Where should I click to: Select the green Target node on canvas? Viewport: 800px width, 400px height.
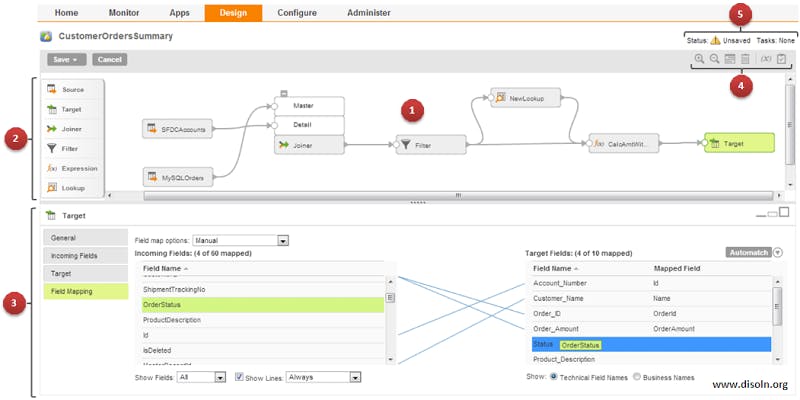739,143
